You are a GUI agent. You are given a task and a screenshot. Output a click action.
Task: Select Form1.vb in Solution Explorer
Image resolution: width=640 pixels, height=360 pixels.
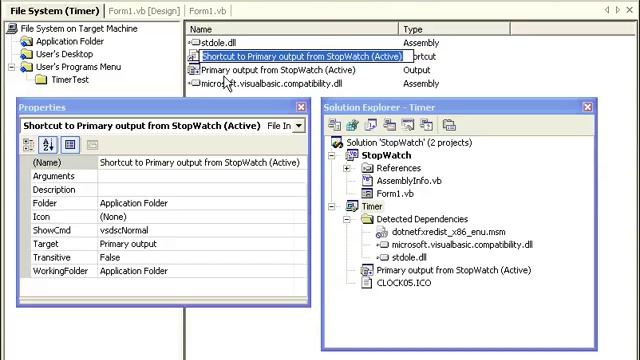(x=395, y=193)
